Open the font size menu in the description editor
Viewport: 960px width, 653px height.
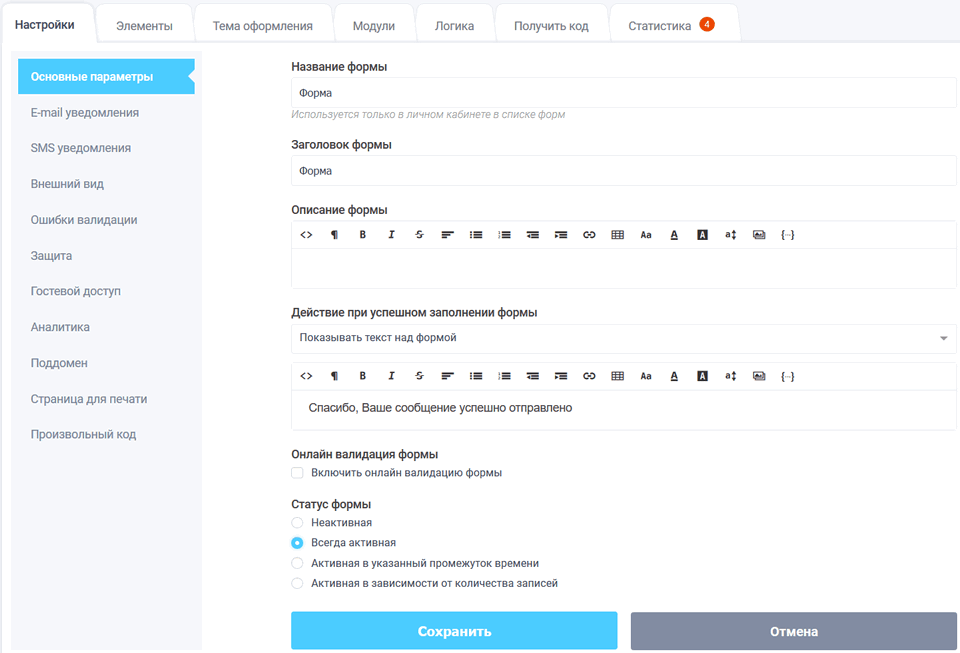pos(646,235)
